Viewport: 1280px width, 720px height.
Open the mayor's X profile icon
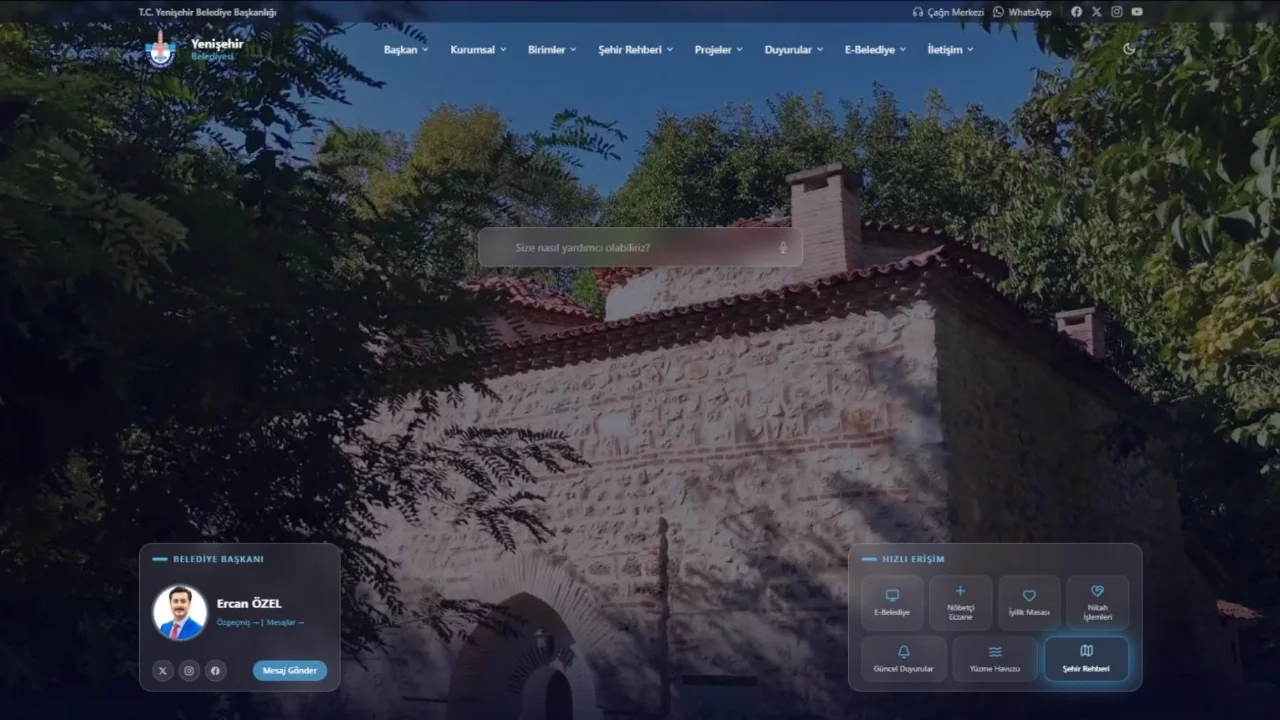[x=163, y=671]
